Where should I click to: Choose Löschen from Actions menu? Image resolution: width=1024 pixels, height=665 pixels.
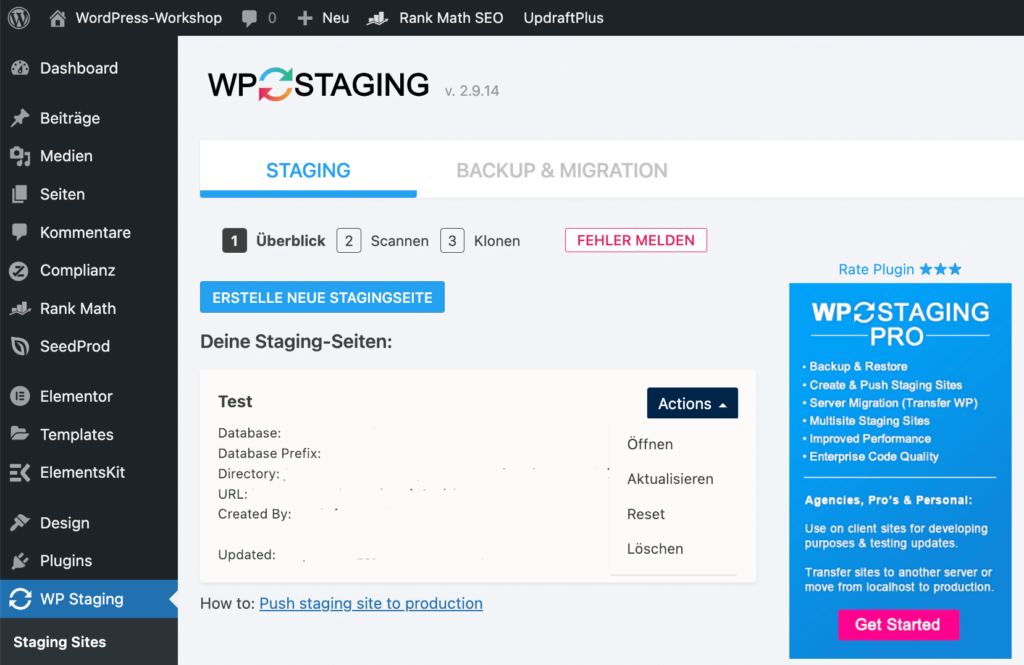point(655,549)
